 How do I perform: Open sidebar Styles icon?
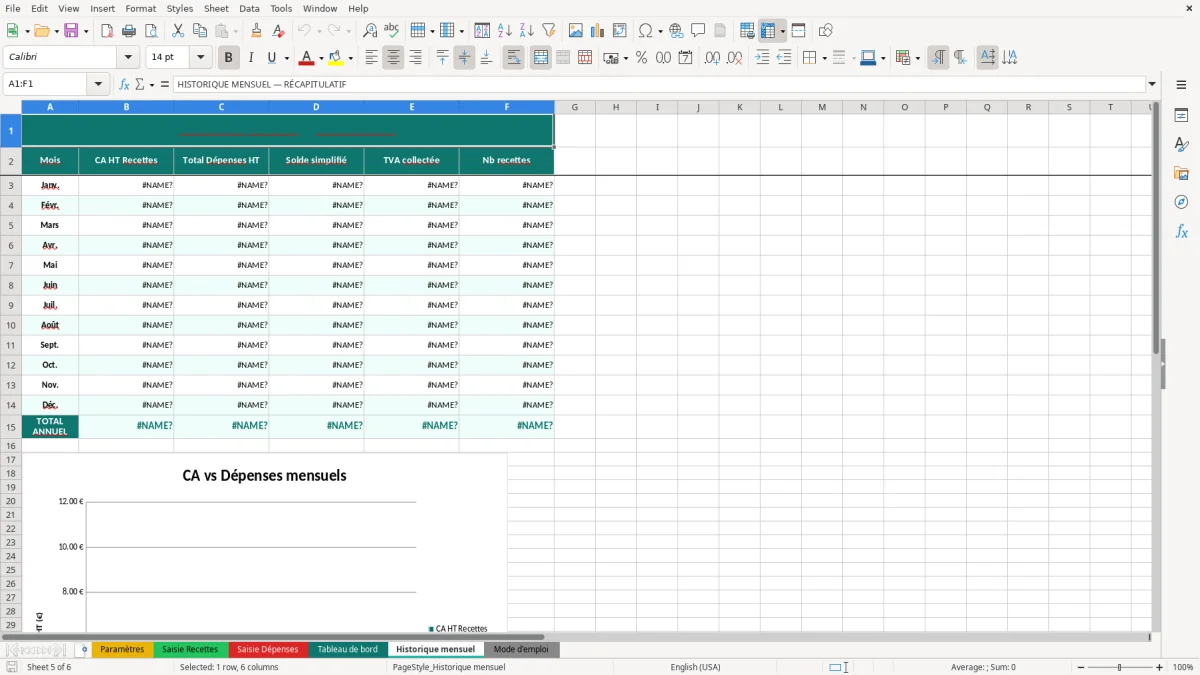pyautogui.click(x=1181, y=144)
